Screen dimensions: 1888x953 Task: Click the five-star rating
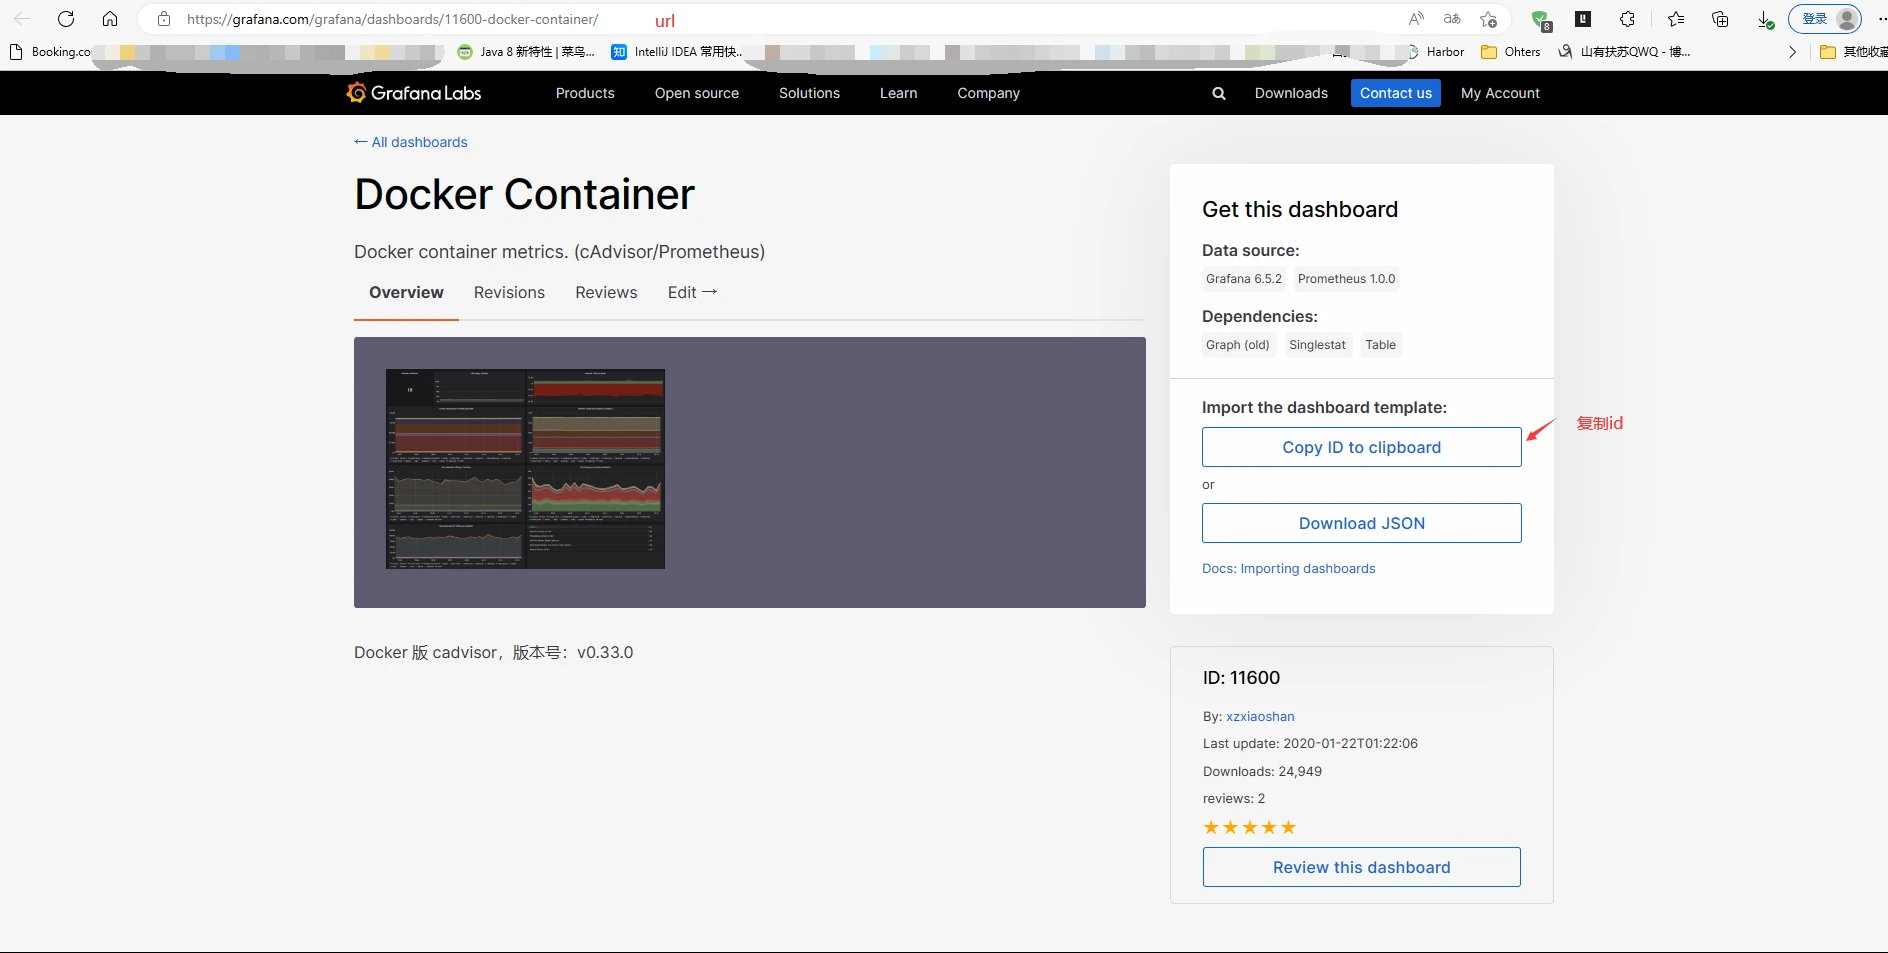(1249, 827)
